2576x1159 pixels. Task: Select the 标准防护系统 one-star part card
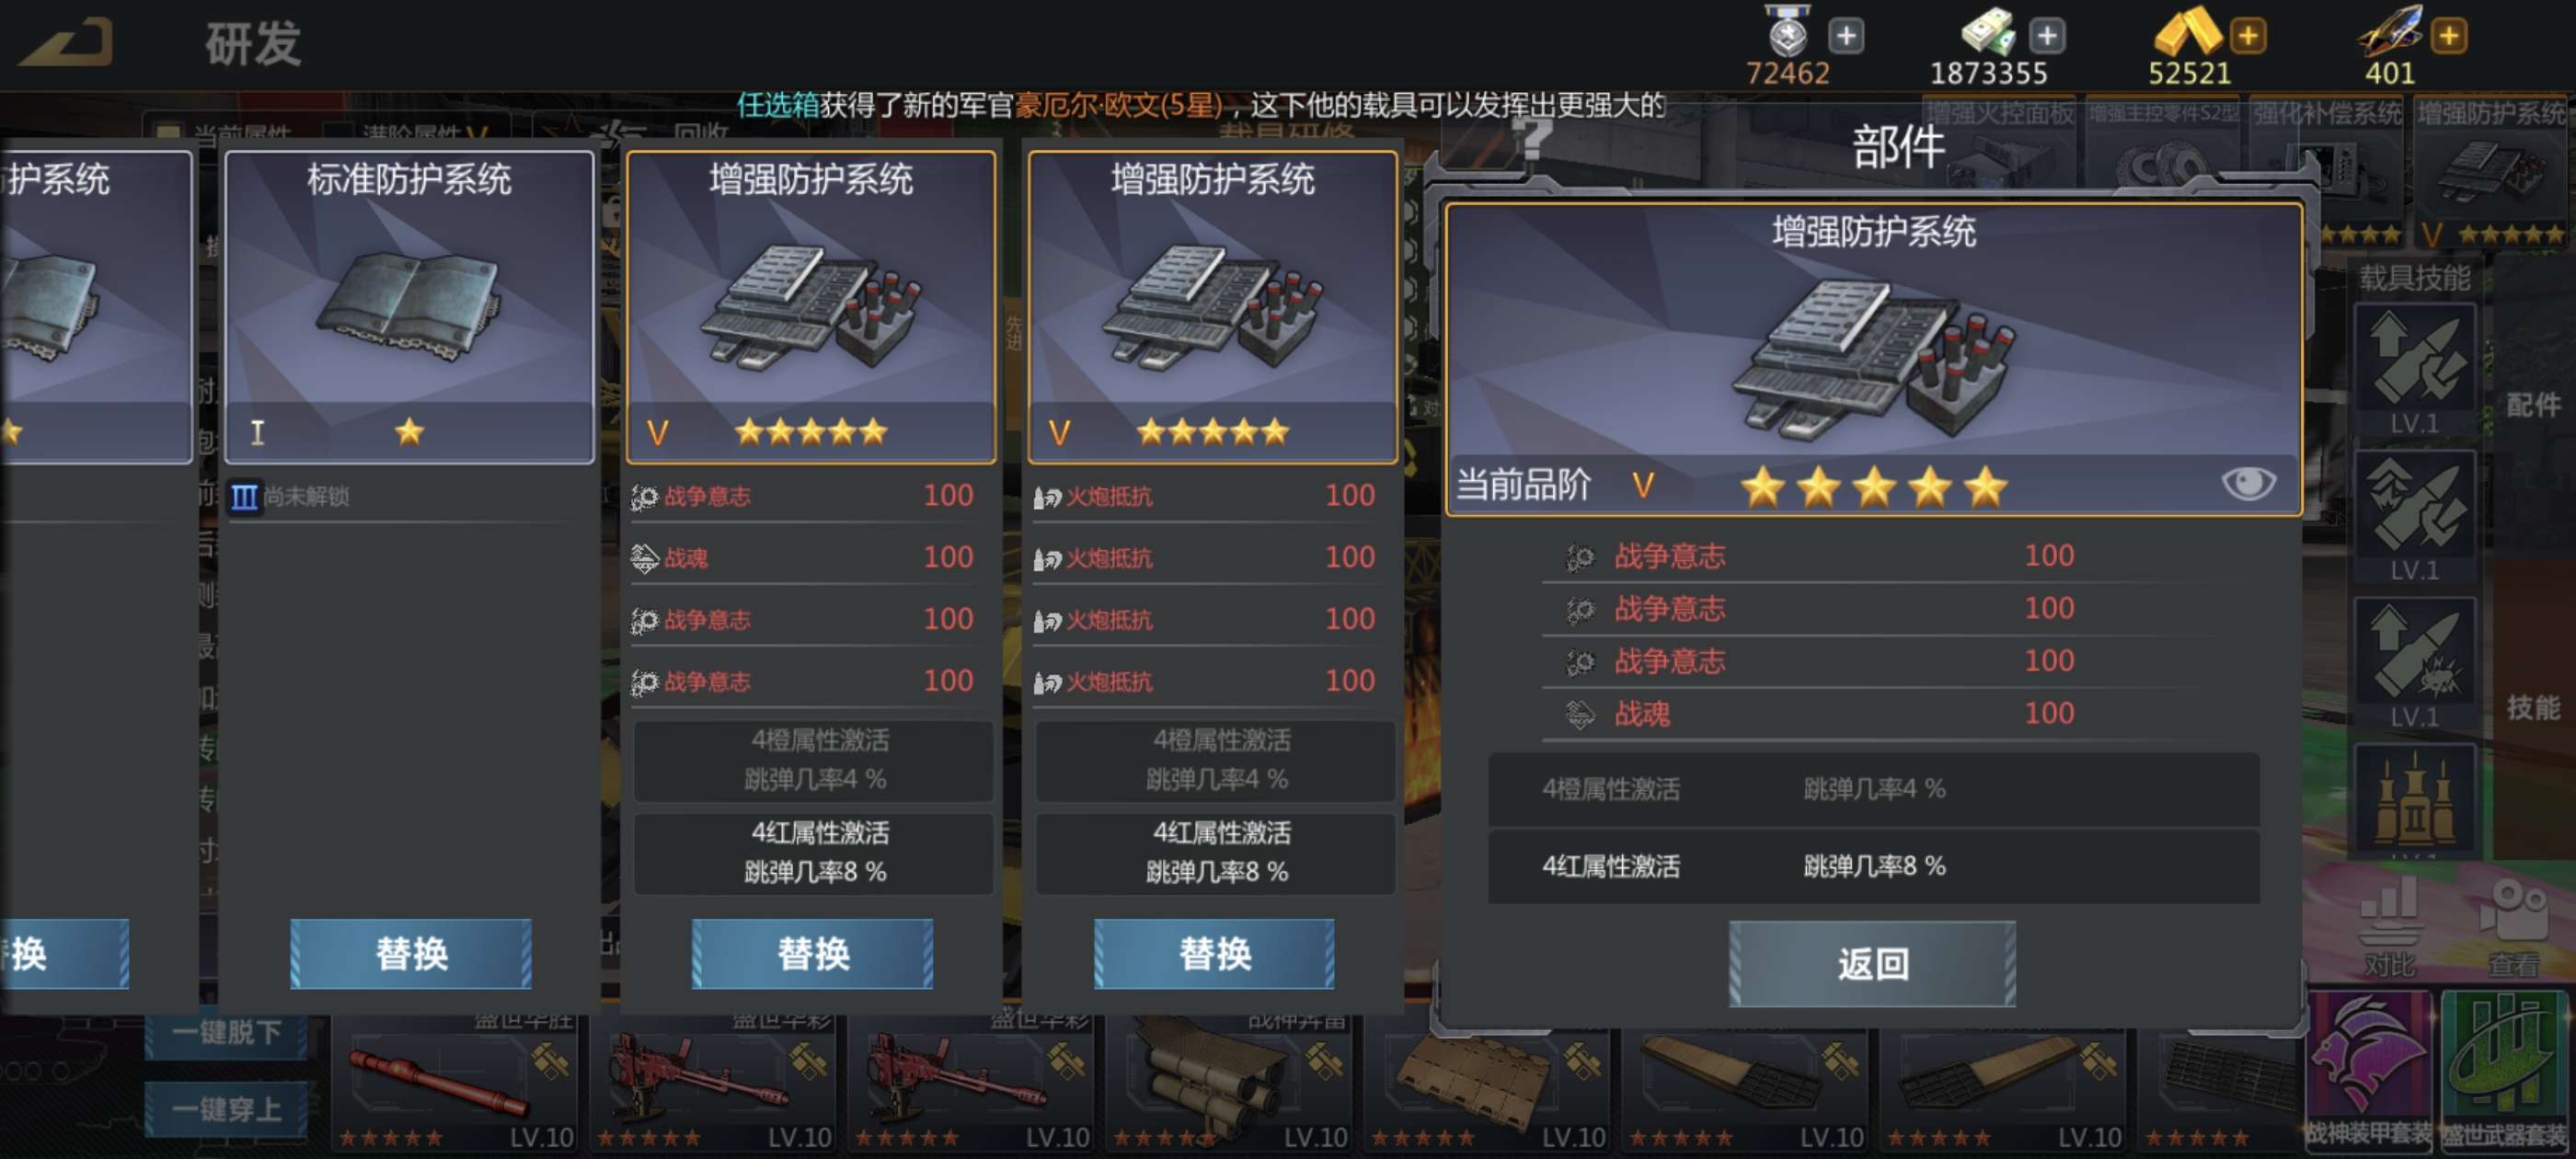(410, 307)
